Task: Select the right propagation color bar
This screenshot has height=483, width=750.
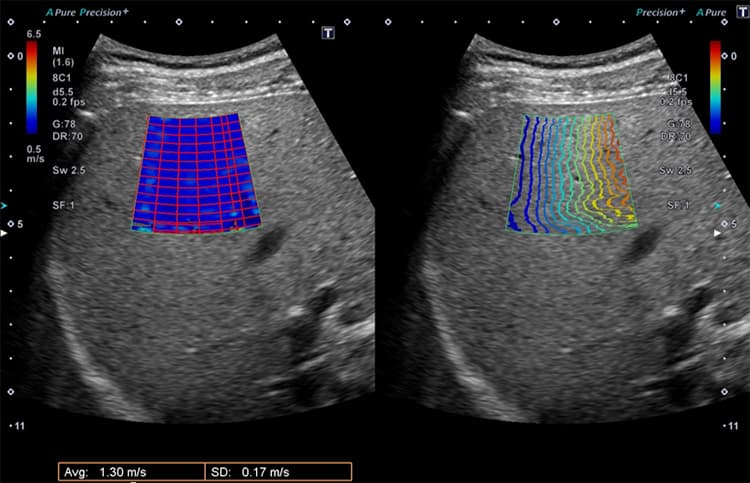Action: click(x=715, y=87)
